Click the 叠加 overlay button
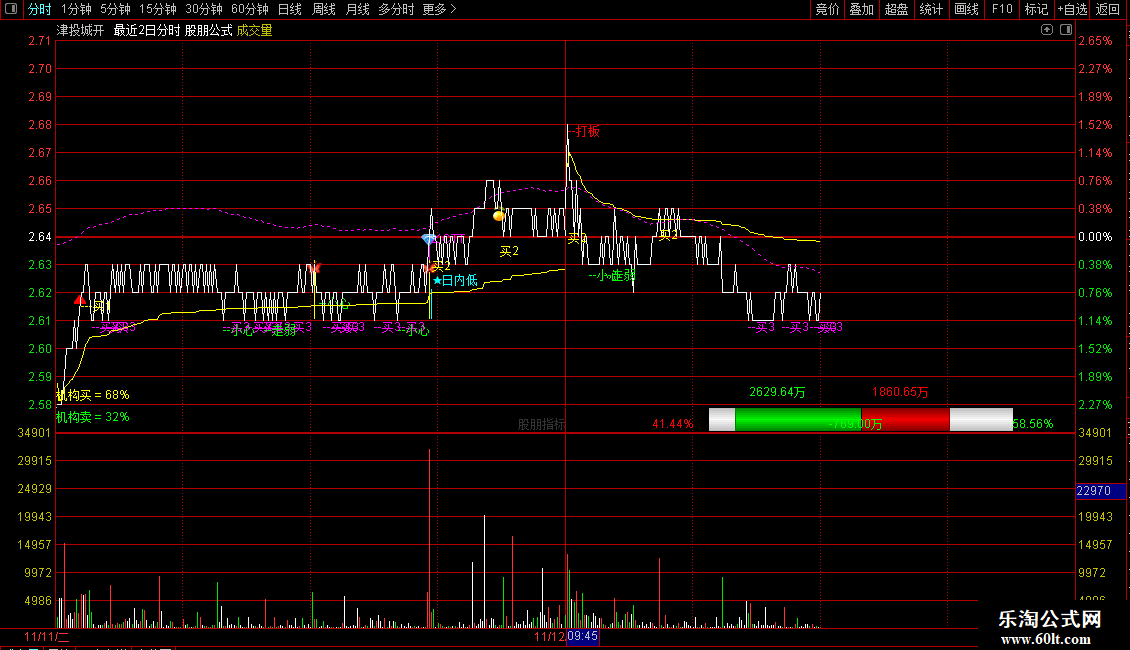 [x=861, y=9]
